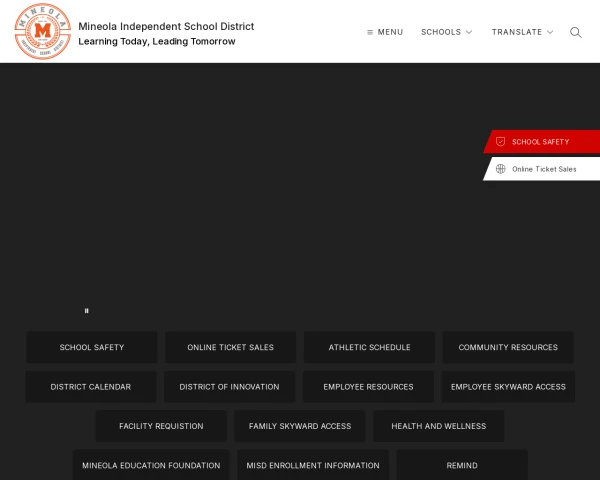
Task: Click the globe icon beside Online Ticket Sales
Action: coord(500,169)
